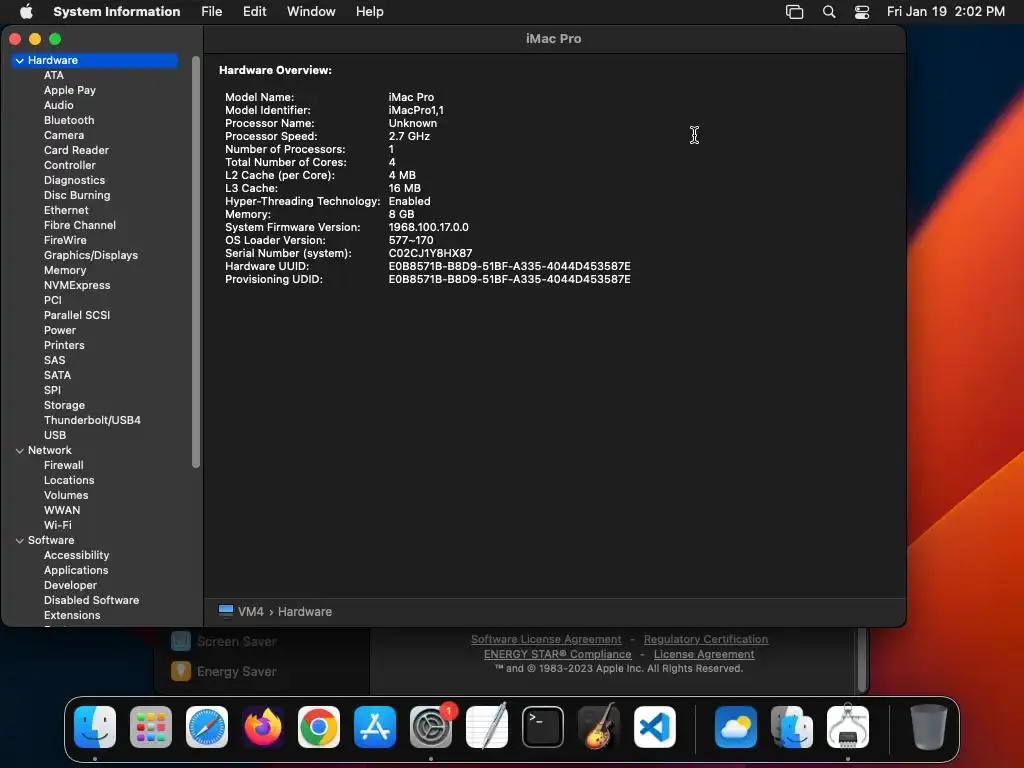1024x768 pixels.
Task: Open ENERGY STAR Compliance link
Action: click(558, 654)
